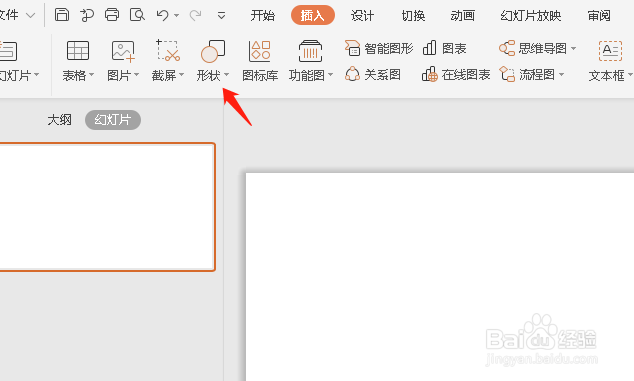The image size is (634, 381).
Task: Open the 动画 tab
Action: (463, 15)
